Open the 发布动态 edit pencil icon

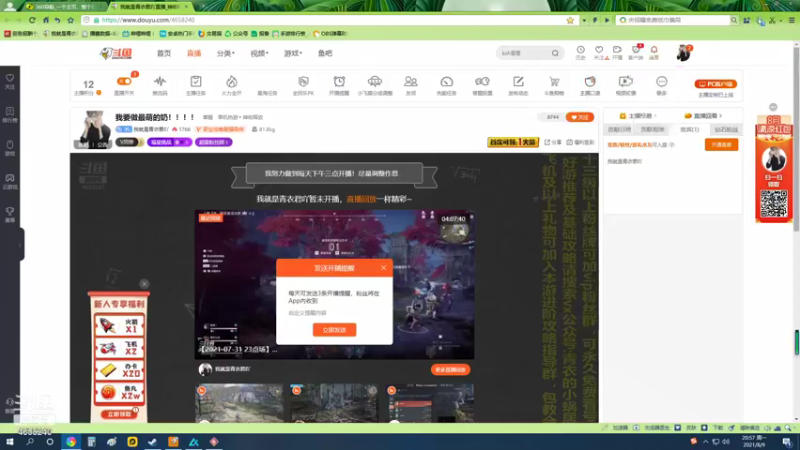pyautogui.click(x=518, y=81)
